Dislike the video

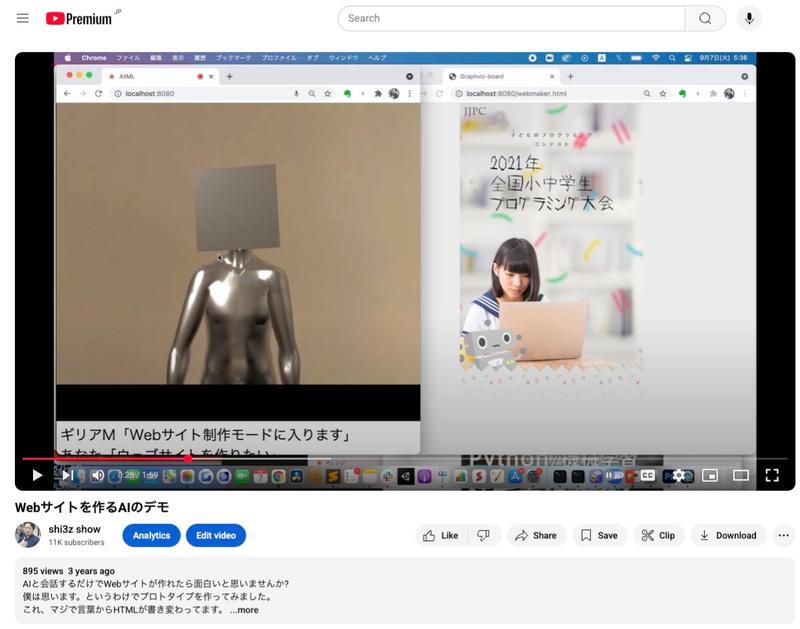pyautogui.click(x=483, y=535)
